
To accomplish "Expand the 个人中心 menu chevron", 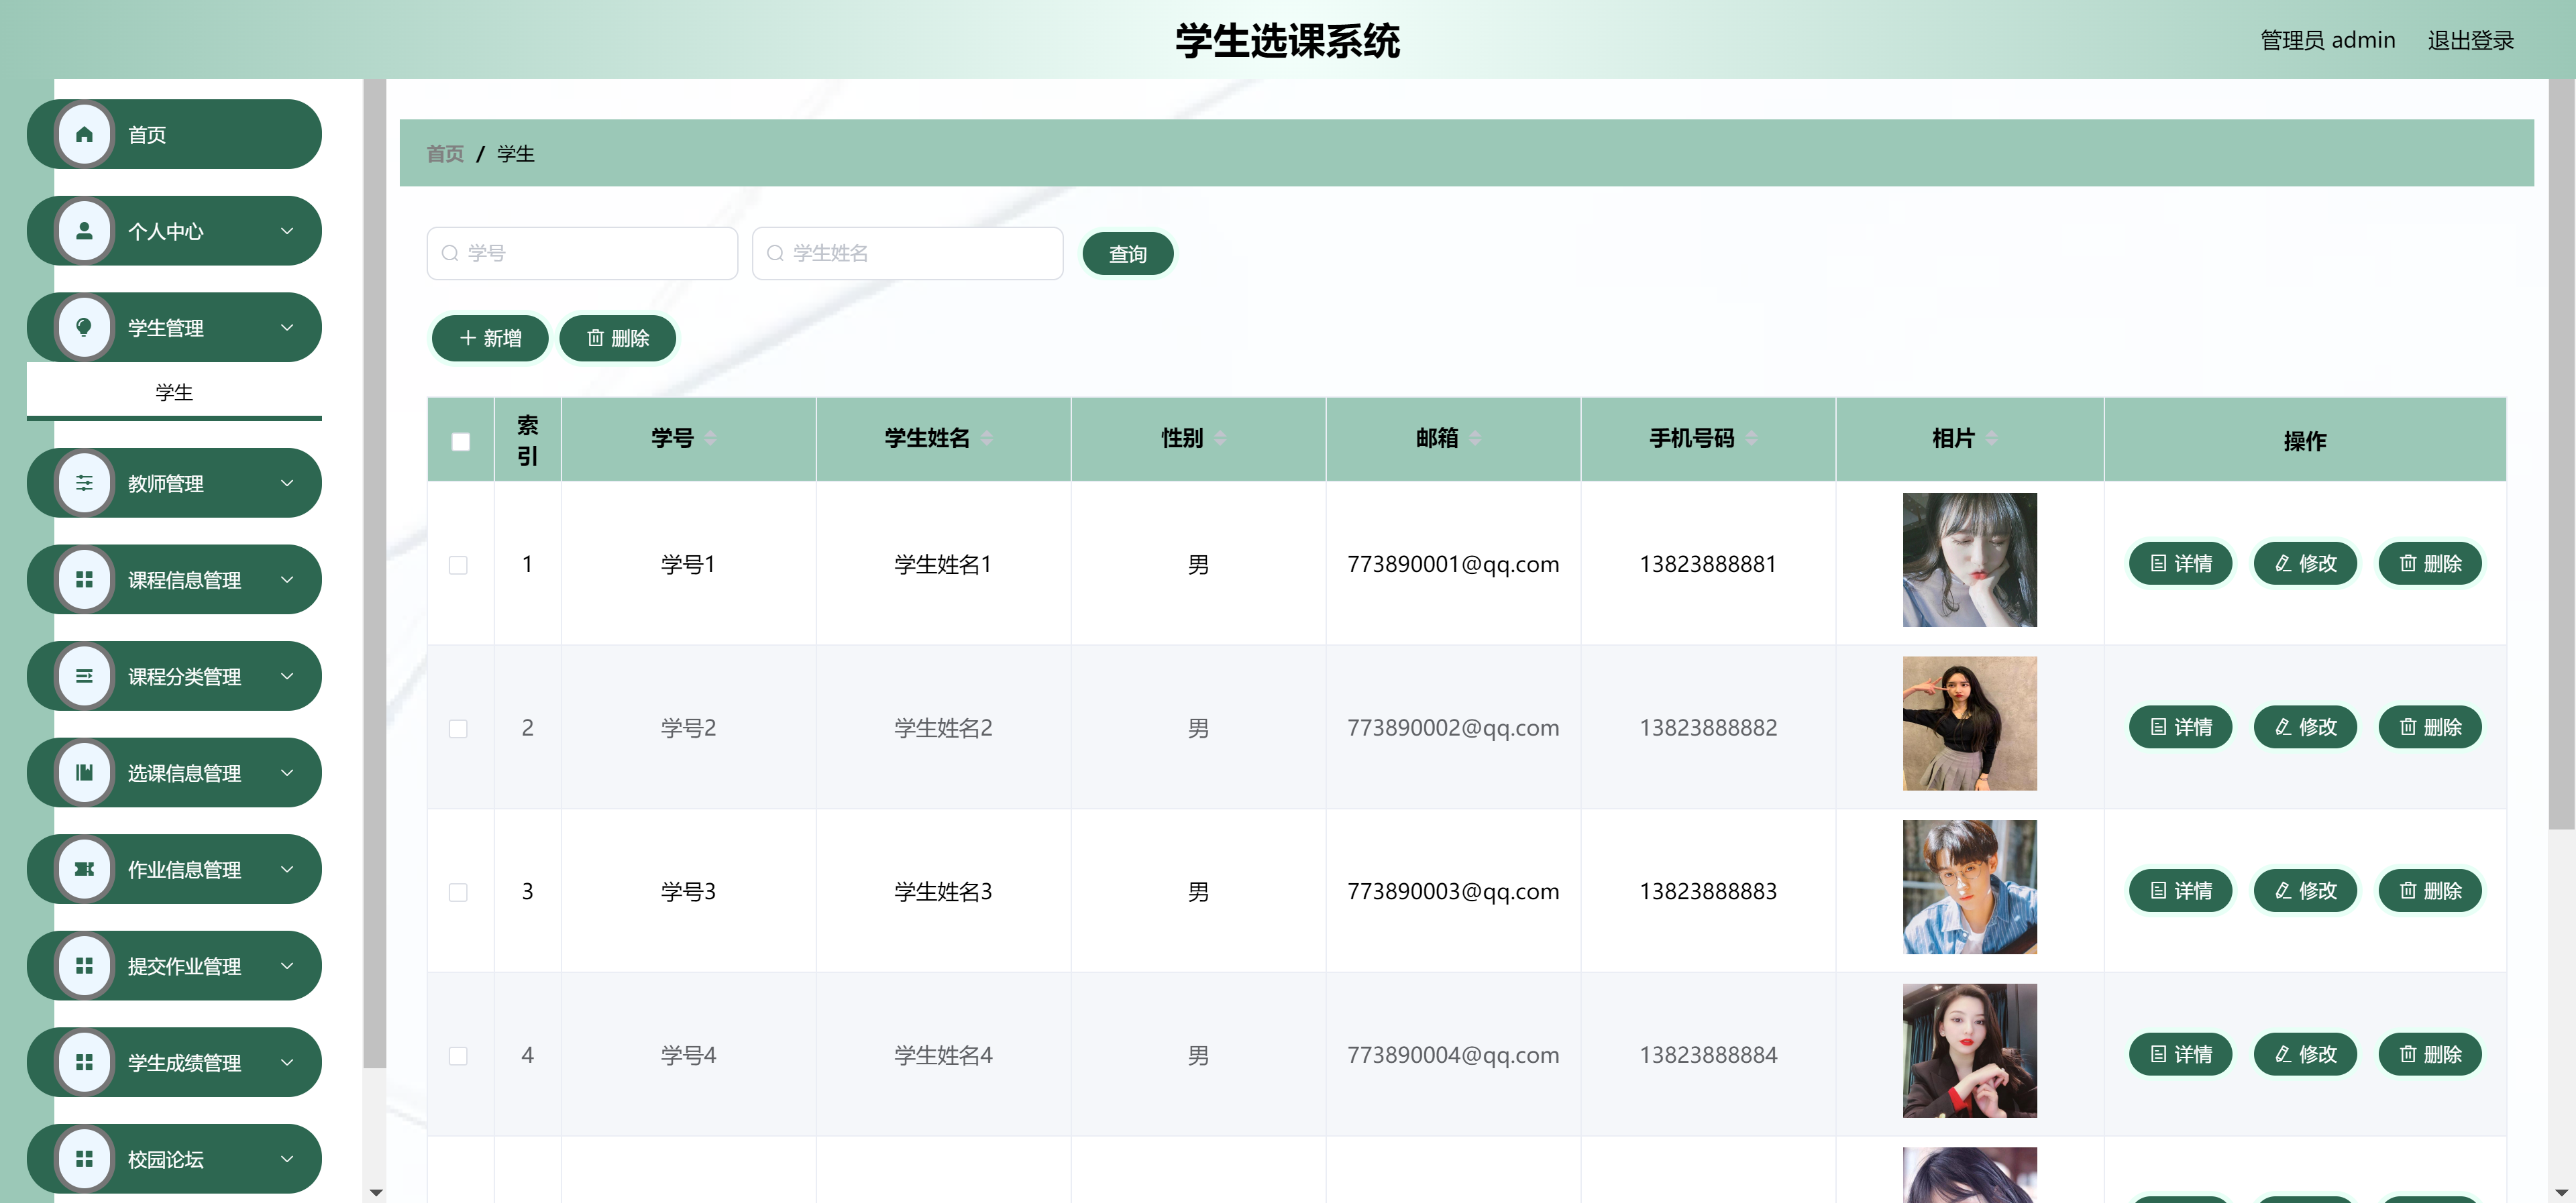I will (288, 231).
